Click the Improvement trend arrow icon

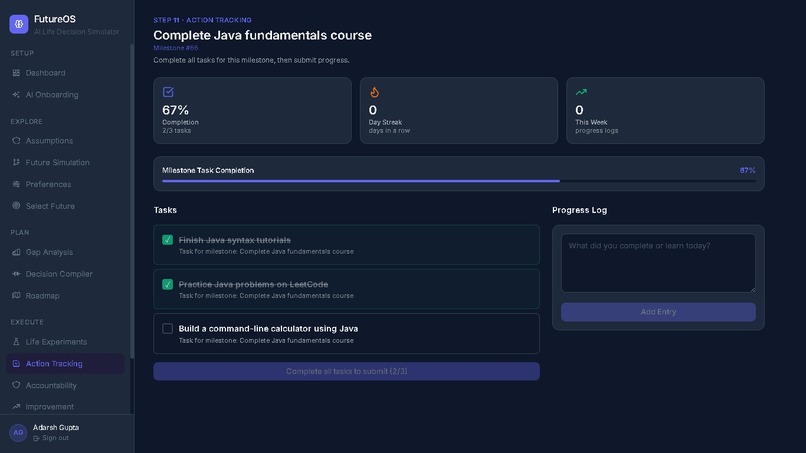[16, 406]
